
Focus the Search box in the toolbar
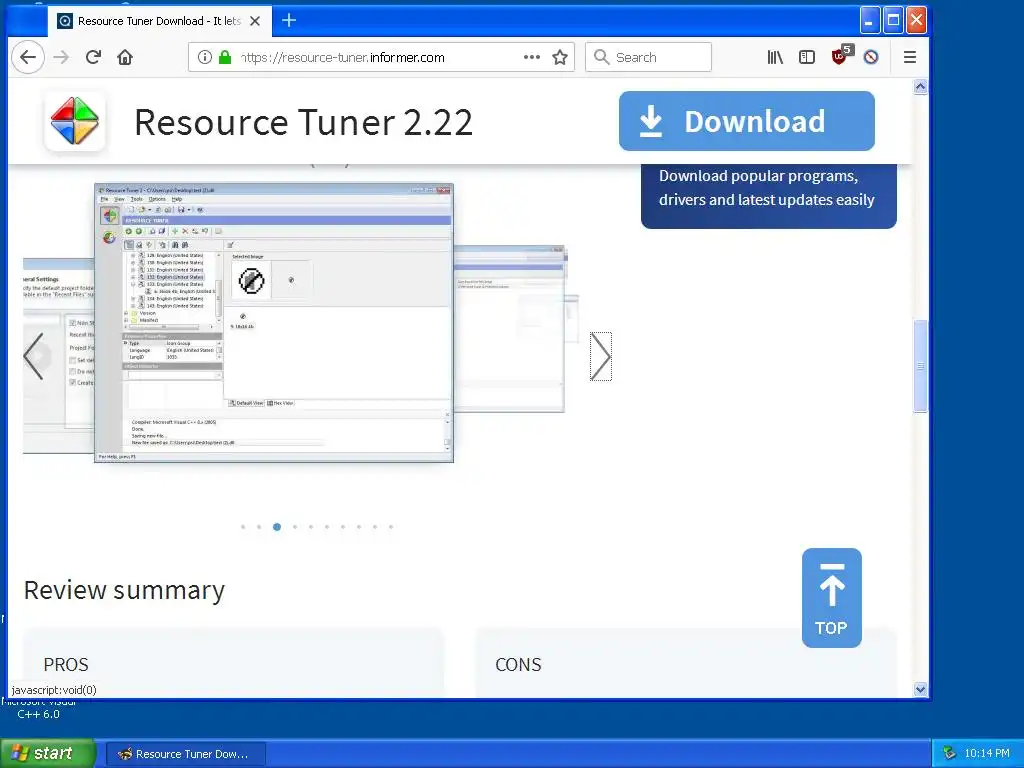[x=648, y=57]
